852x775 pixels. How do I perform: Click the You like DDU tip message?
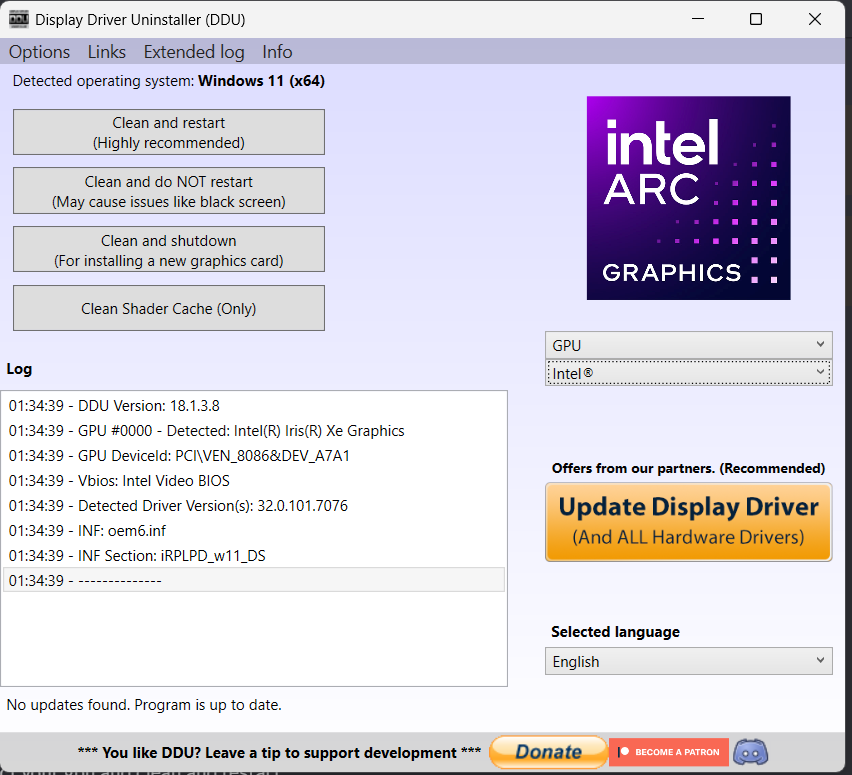(x=279, y=753)
